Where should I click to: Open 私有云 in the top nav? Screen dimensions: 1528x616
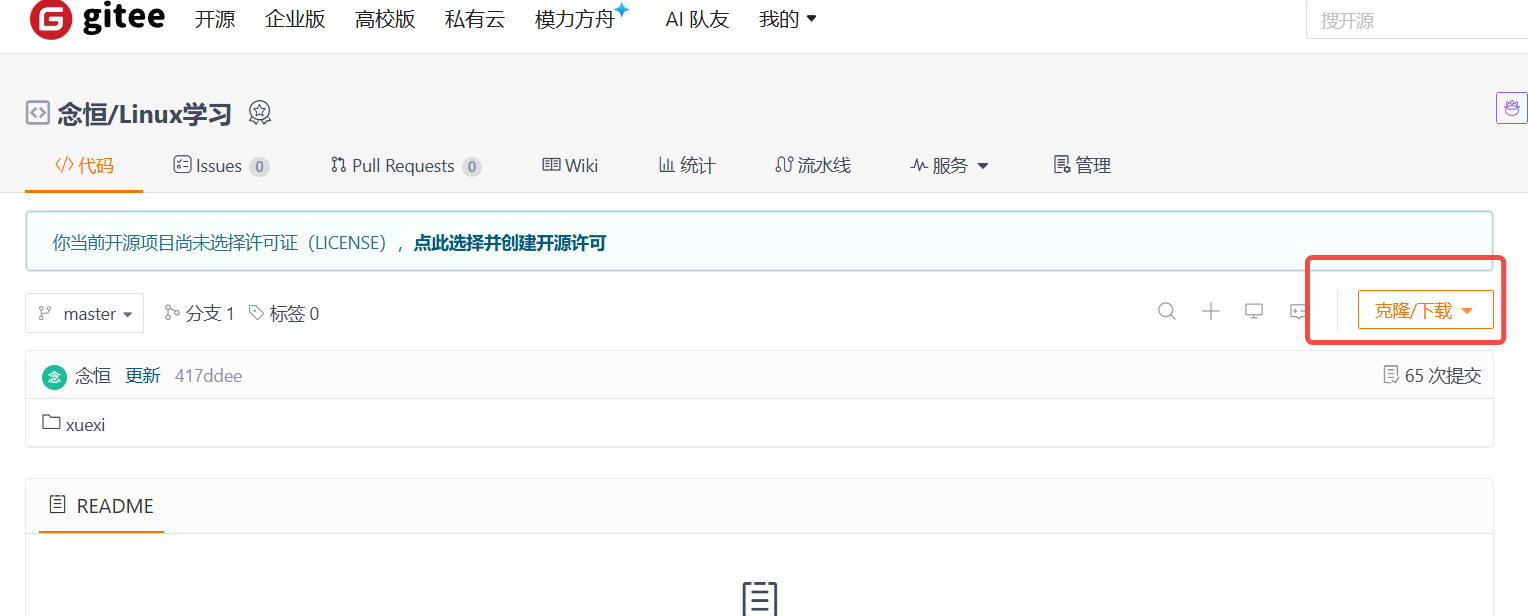tap(475, 19)
